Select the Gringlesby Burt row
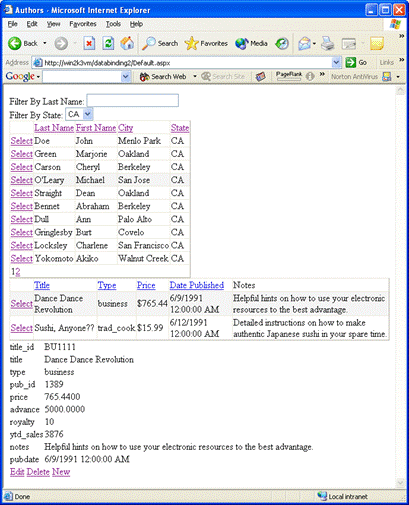The width and height of the screenshot is (409, 505). point(22,232)
